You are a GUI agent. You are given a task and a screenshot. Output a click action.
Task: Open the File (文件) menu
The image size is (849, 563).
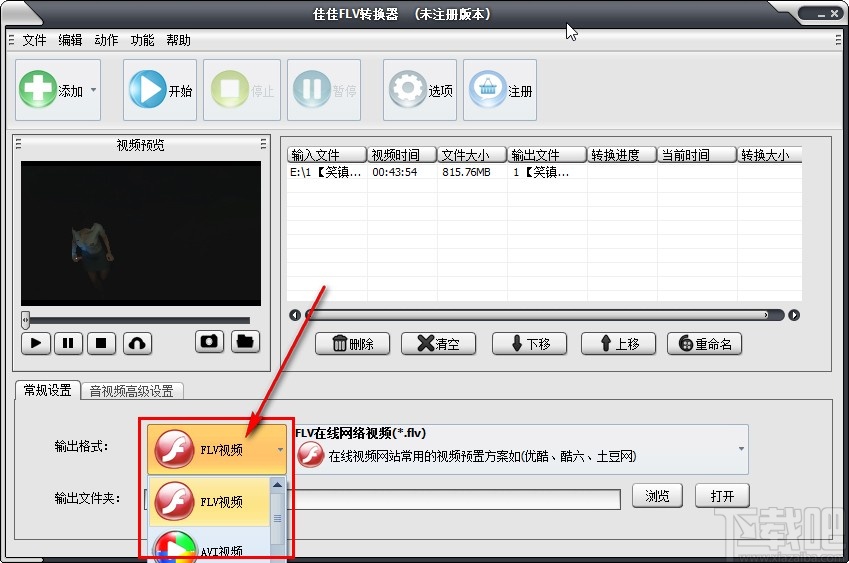[x=35, y=40]
